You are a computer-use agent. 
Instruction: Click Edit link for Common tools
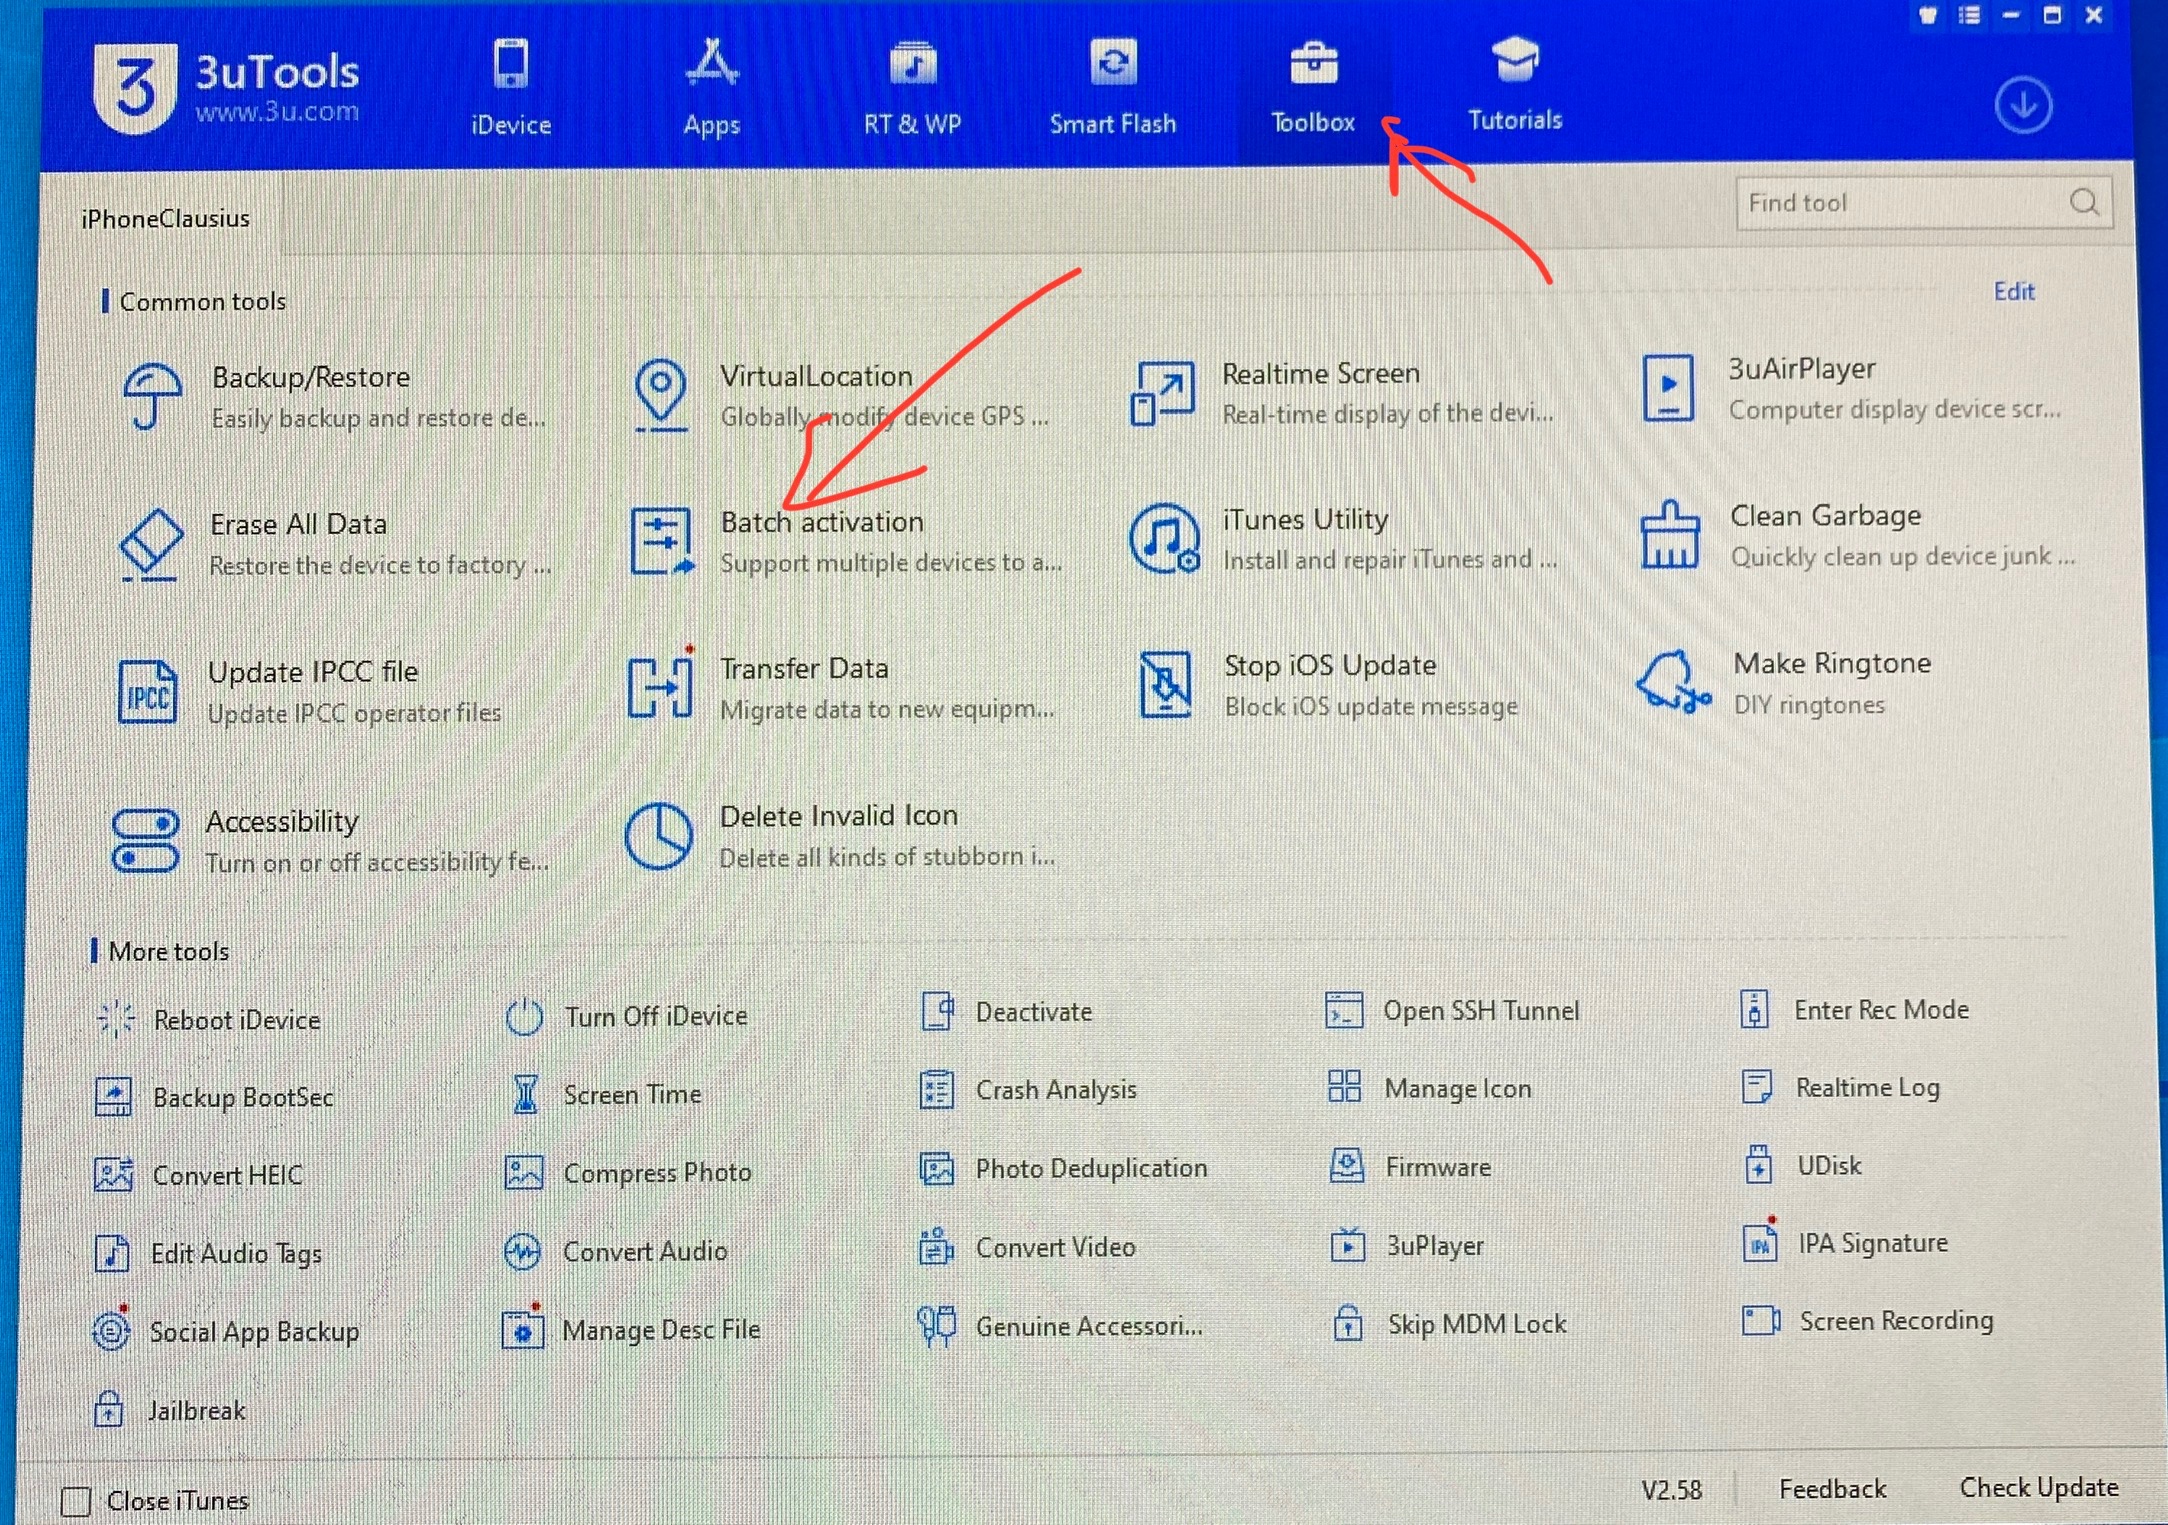click(2013, 291)
